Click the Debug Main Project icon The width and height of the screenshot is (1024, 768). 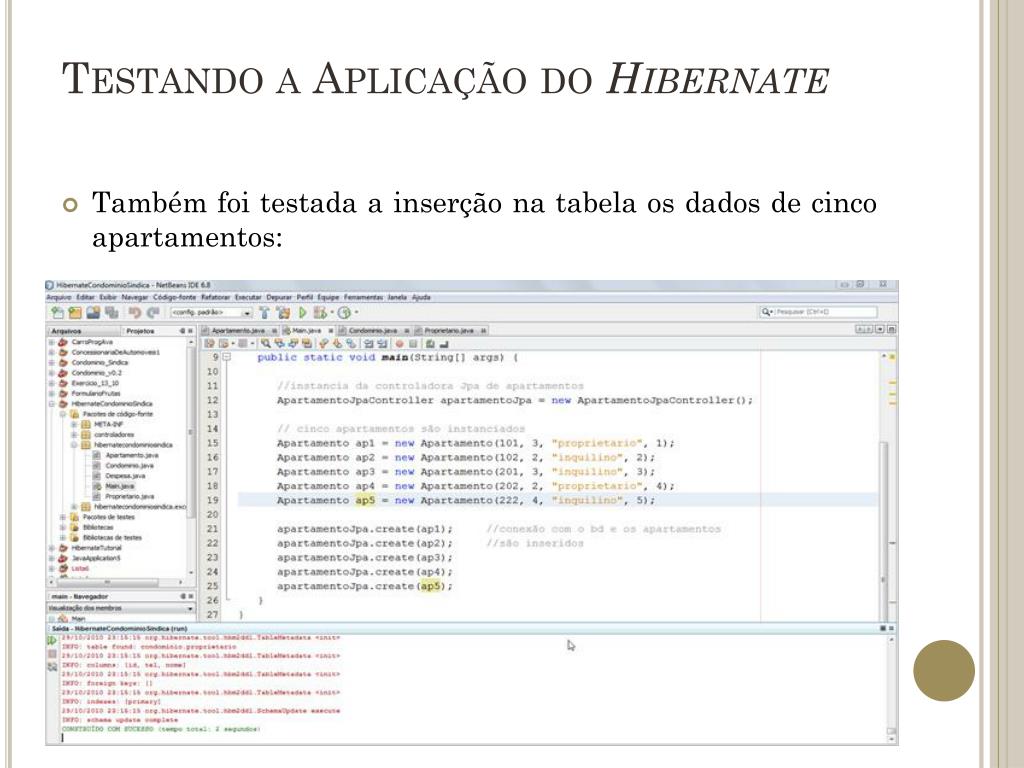coord(320,312)
